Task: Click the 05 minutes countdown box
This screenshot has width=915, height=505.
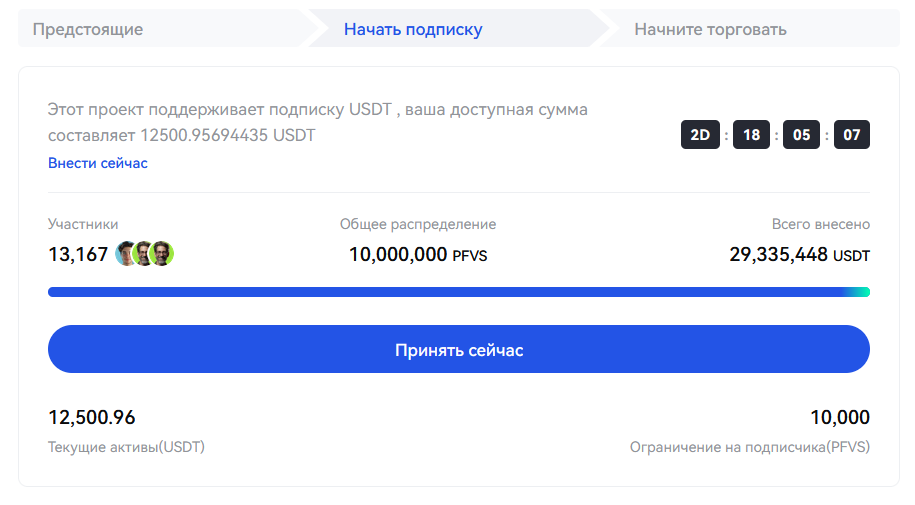Action: 801,135
